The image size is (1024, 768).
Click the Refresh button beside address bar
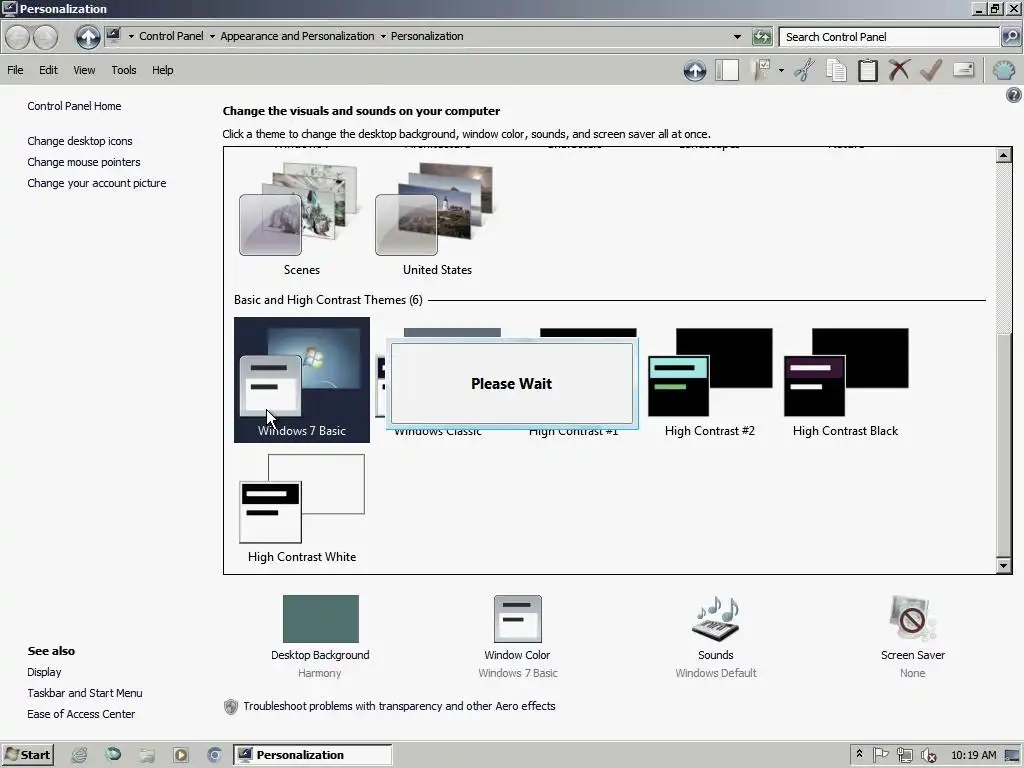click(761, 37)
